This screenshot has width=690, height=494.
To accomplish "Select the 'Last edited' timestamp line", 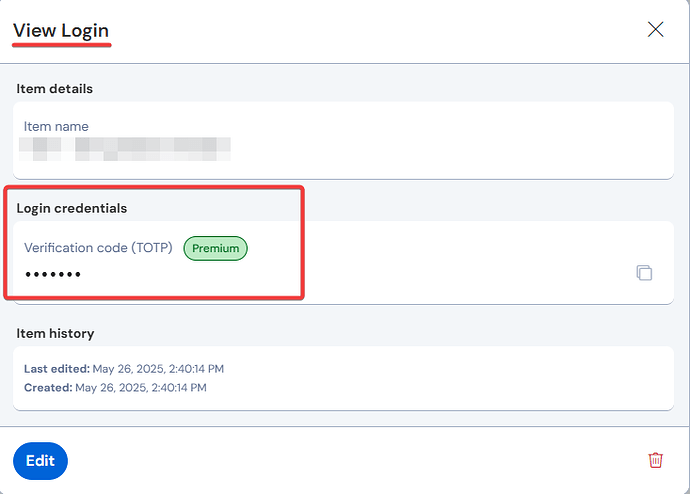I will point(124,369).
